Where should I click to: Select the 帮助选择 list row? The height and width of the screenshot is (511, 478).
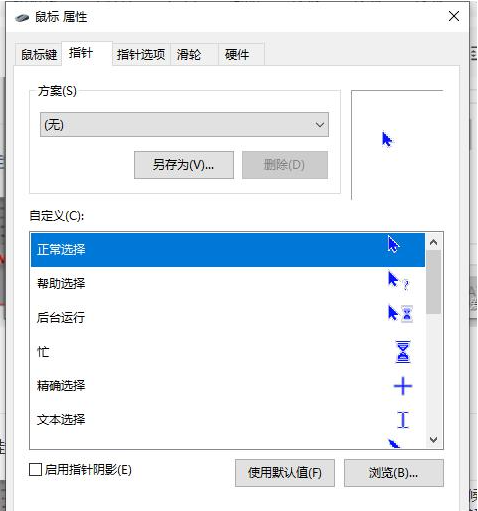(x=228, y=284)
